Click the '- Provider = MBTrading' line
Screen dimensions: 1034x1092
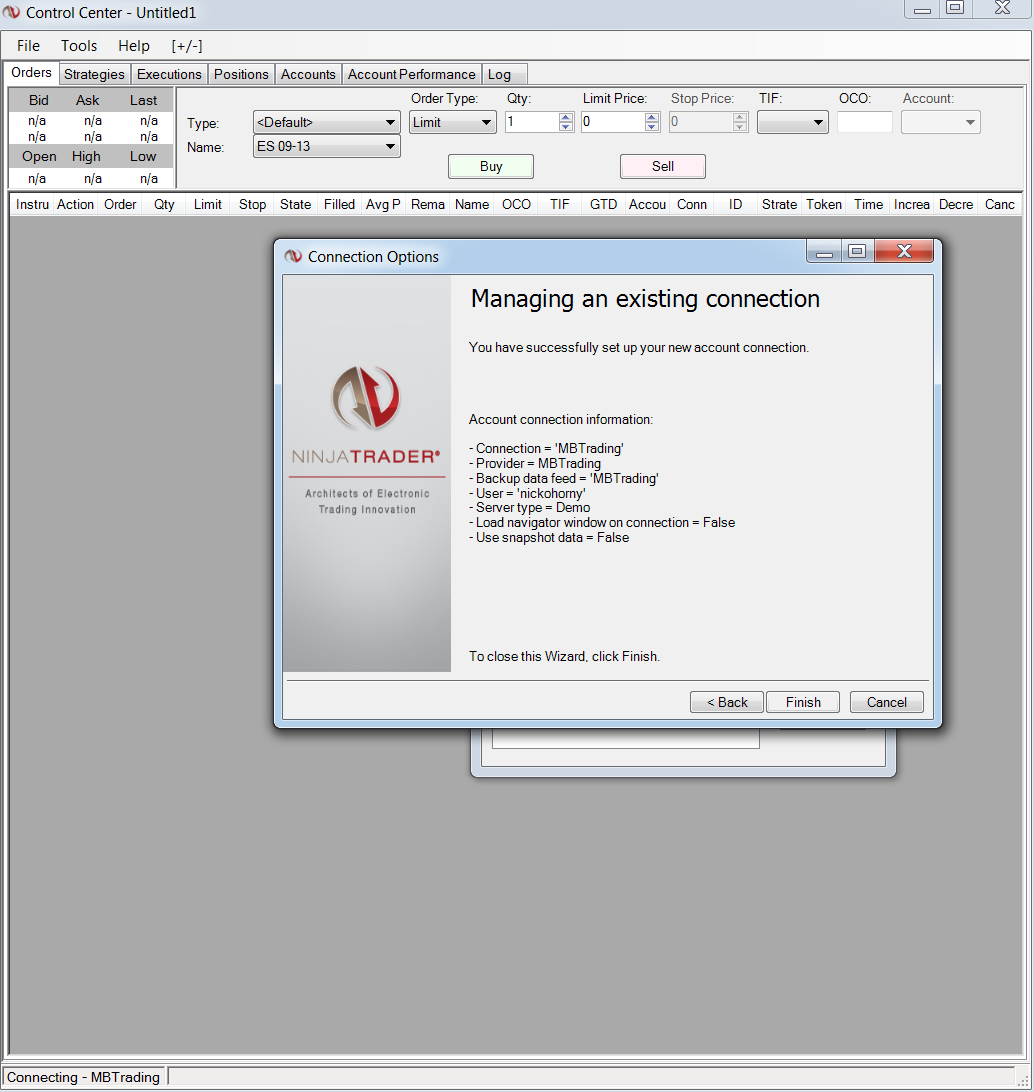point(535,463)
